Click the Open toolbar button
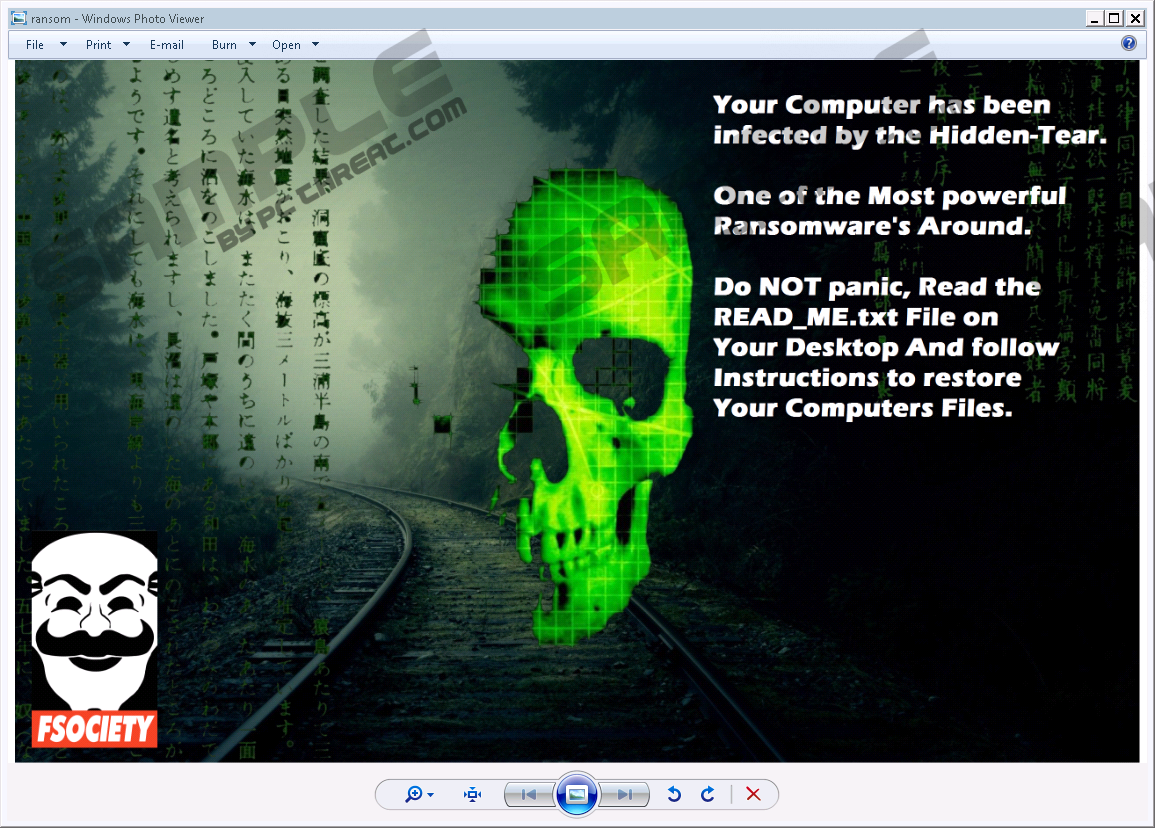Viewport: 1155px width, 828px height. (x=286, y=45)
